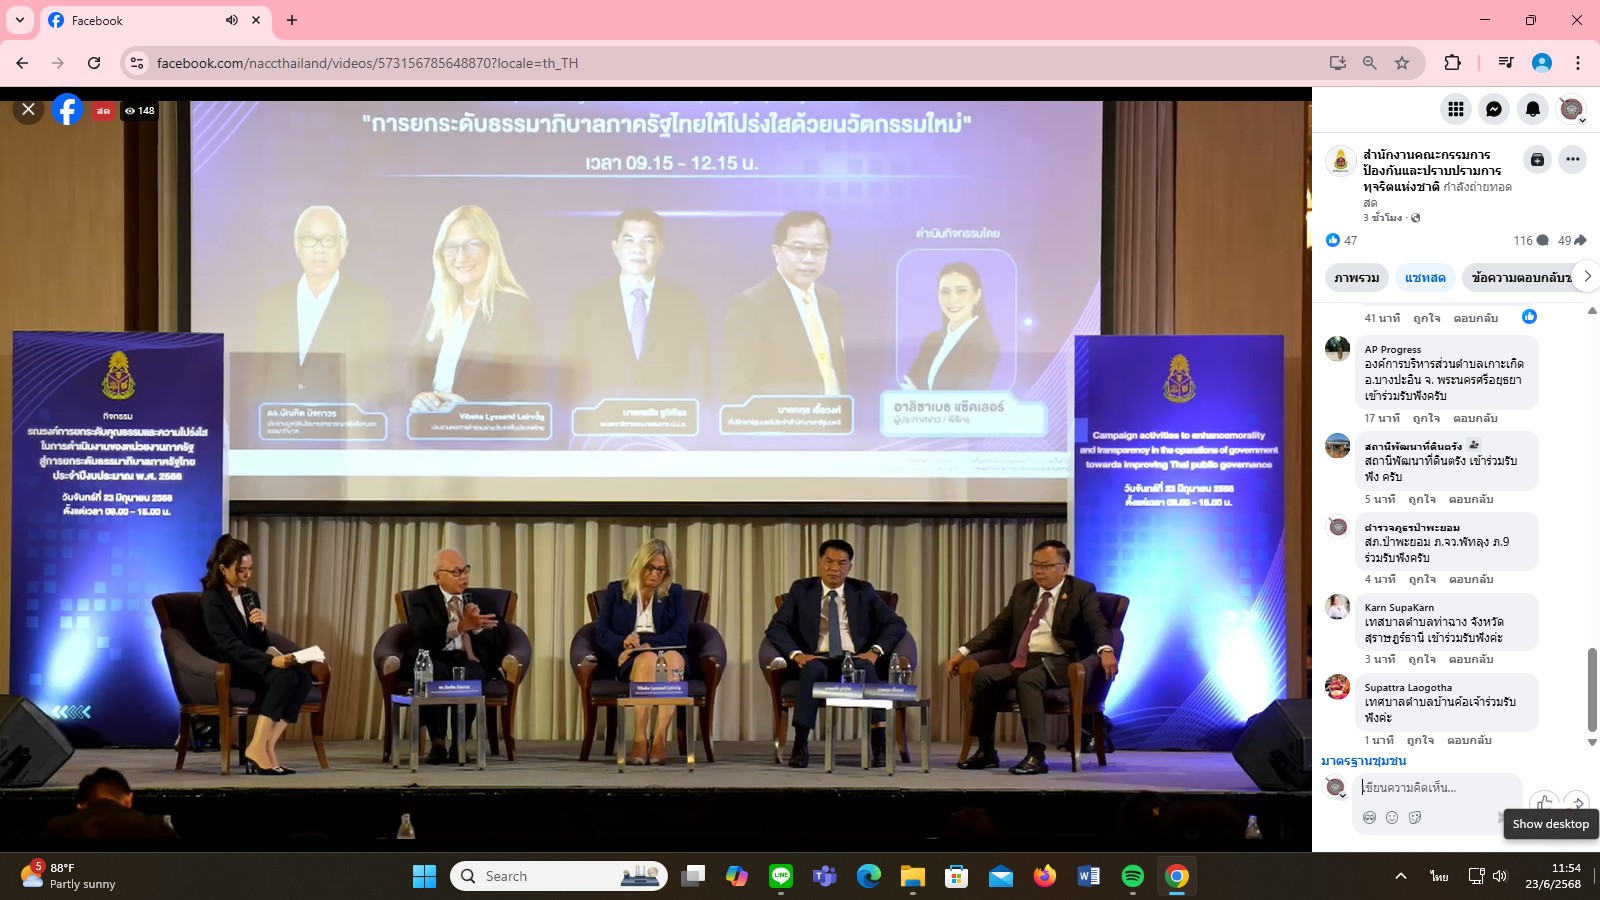Expand the account profile menu at top right
The height and width of the screenshot is (900, 1600).
click(1572, 109)
